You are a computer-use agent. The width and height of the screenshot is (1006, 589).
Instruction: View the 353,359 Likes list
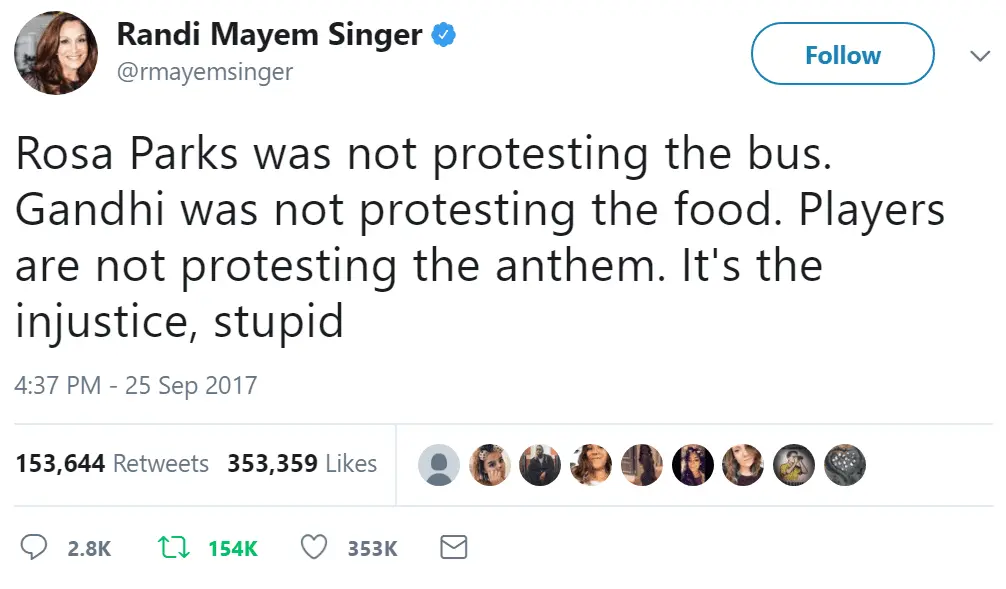coord(302,464)
